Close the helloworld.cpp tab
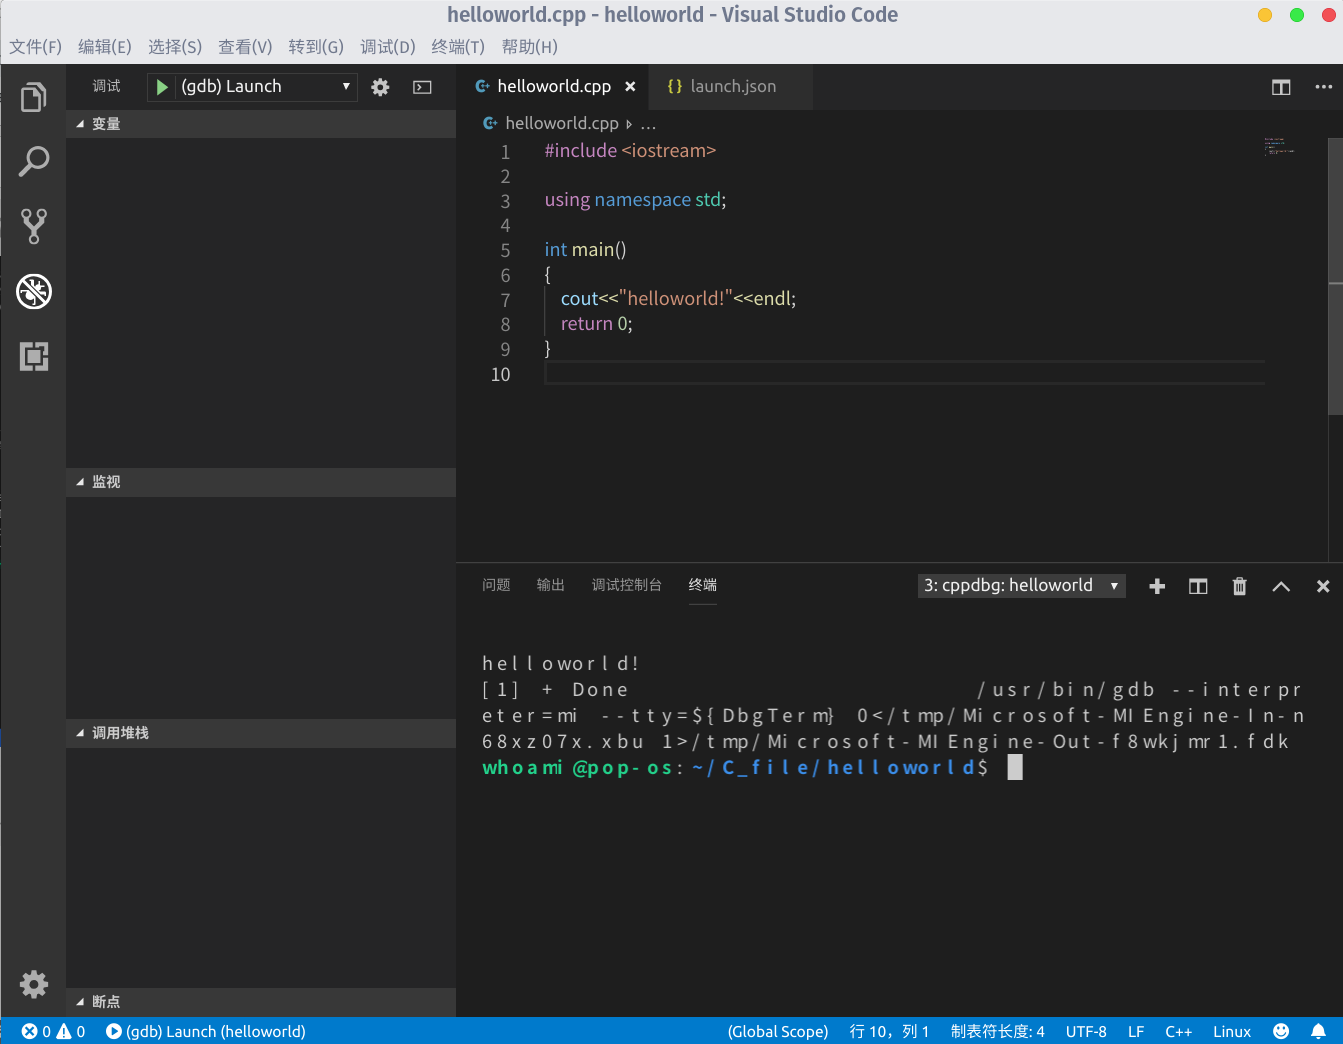 [x=630, y=87]
